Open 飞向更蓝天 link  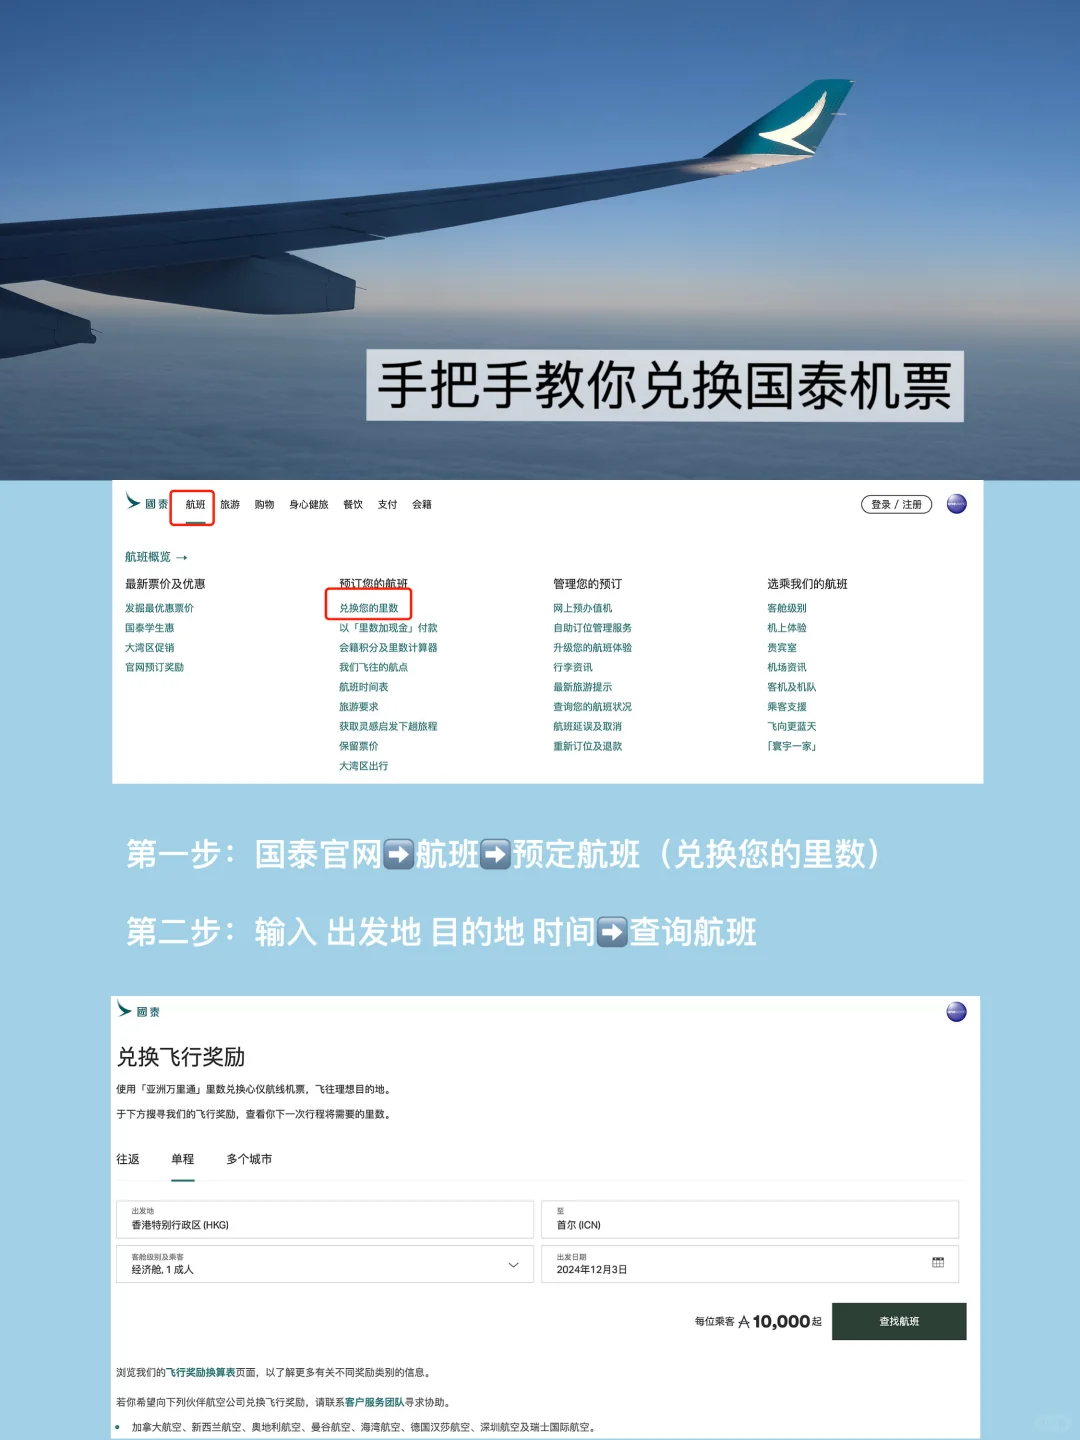tap(792, 727)
